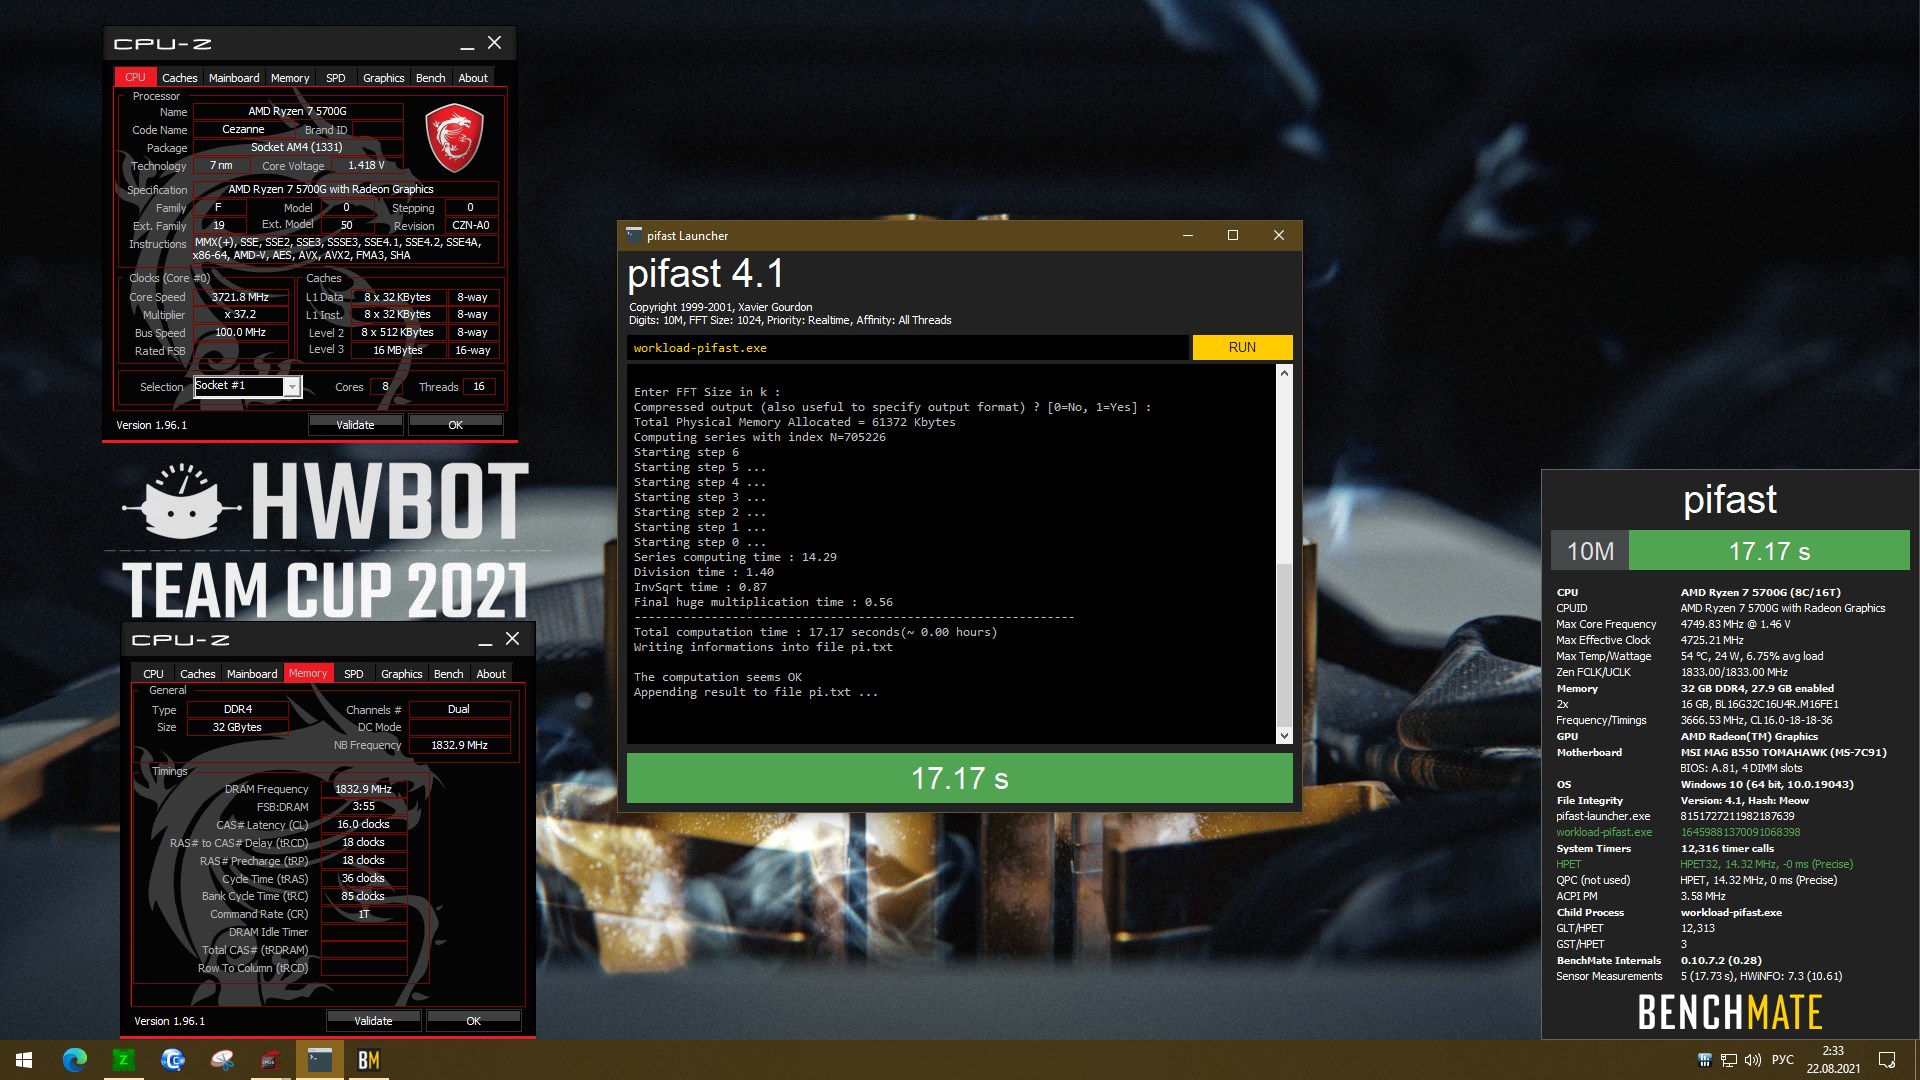Viewport: 1920px width, 1080px height.
Task: Click the green workload-pifast.exe BenchMate entry
Action: tap(1604, 832)
